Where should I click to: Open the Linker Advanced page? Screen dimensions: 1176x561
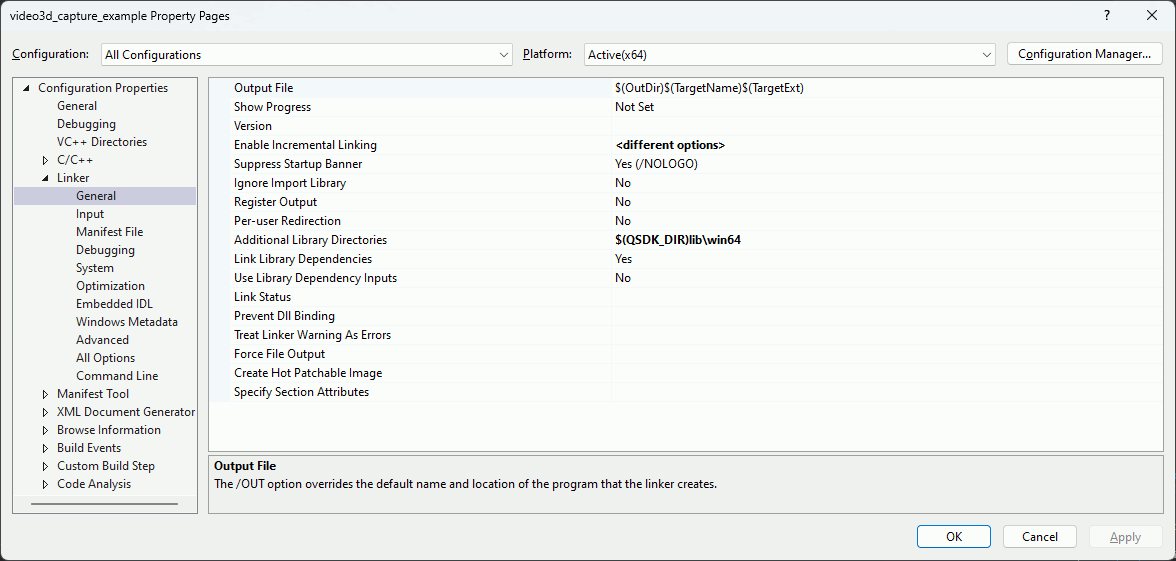tap(102, 340)
